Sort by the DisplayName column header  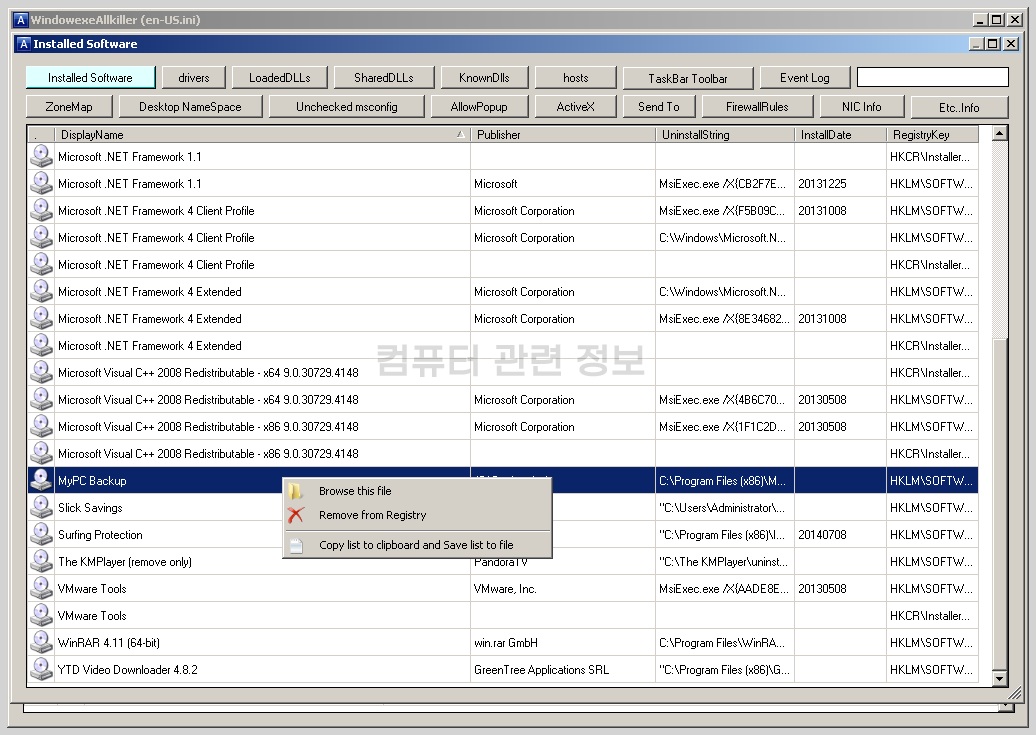[x=262, y=135]
